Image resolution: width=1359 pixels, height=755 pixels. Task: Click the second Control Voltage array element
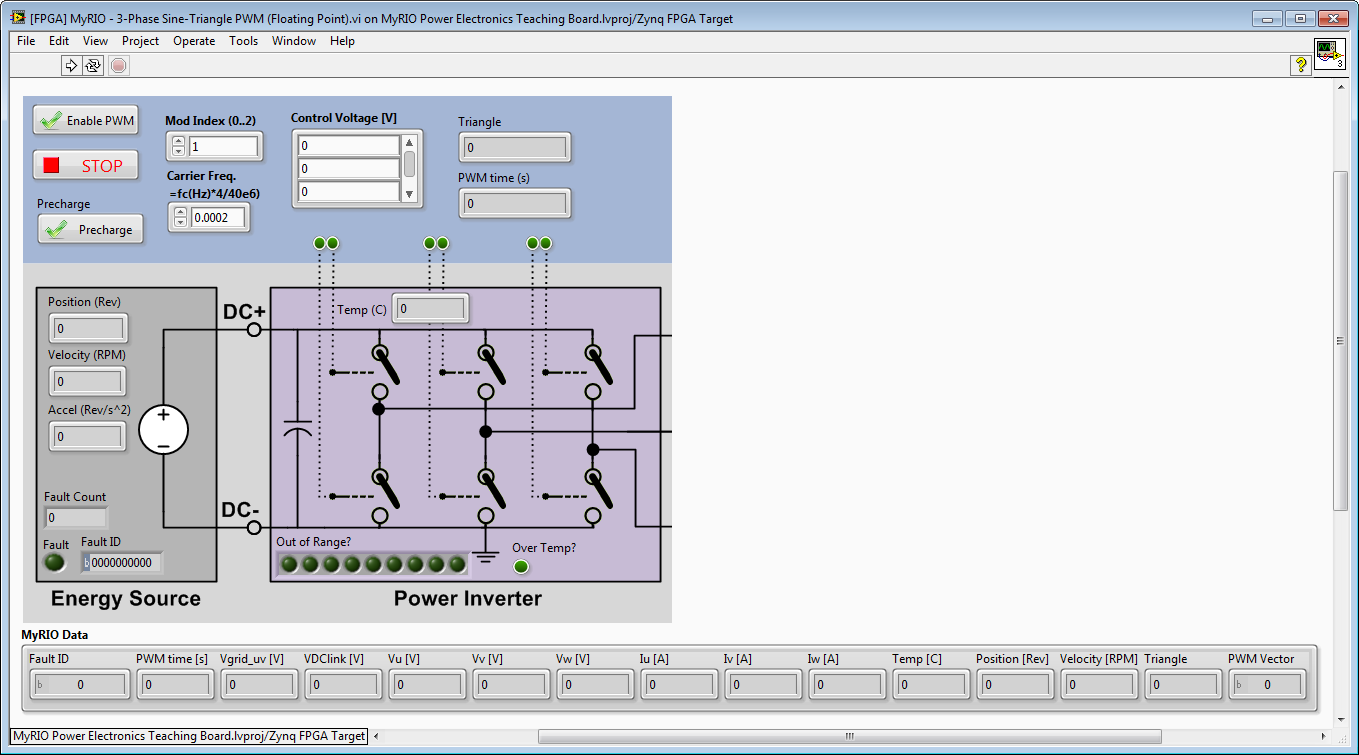pos(349,168)
